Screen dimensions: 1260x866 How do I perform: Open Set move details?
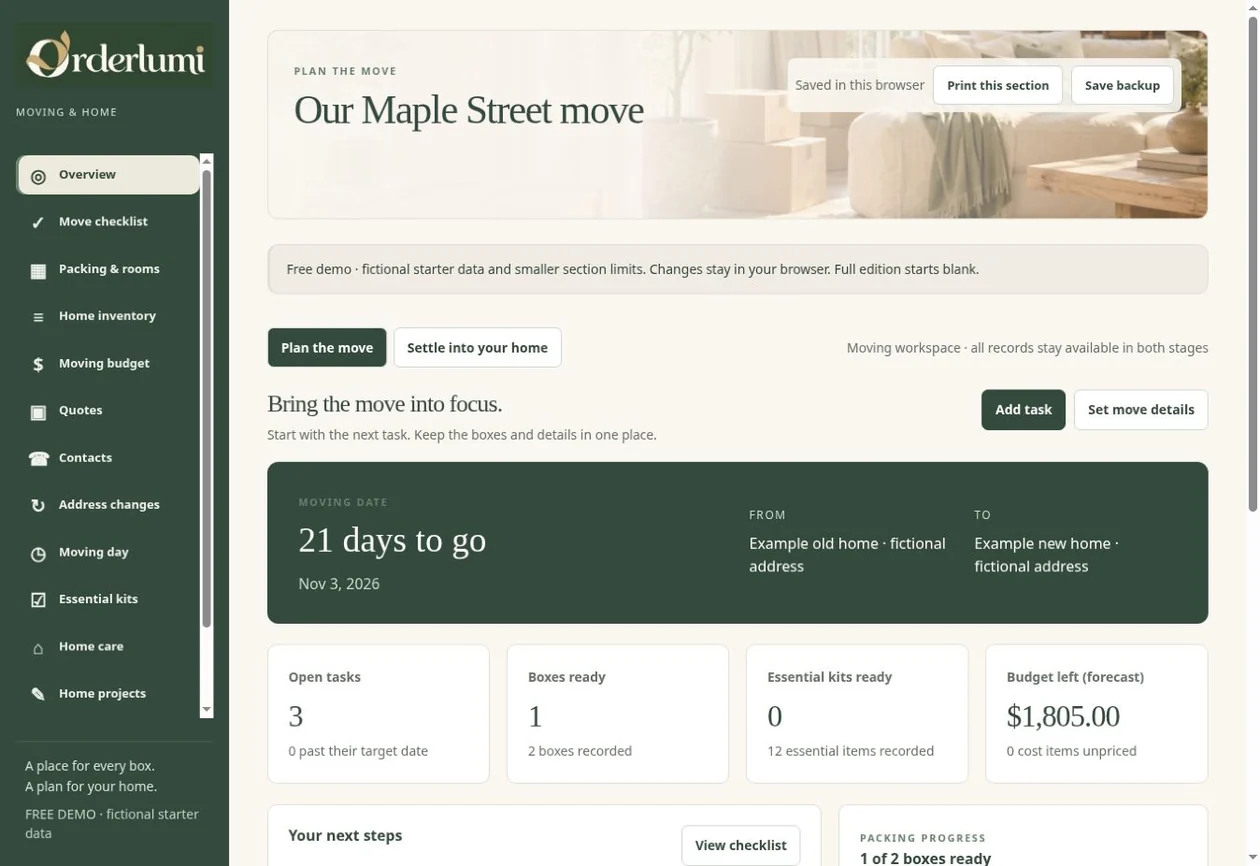tap(1141, 410)
